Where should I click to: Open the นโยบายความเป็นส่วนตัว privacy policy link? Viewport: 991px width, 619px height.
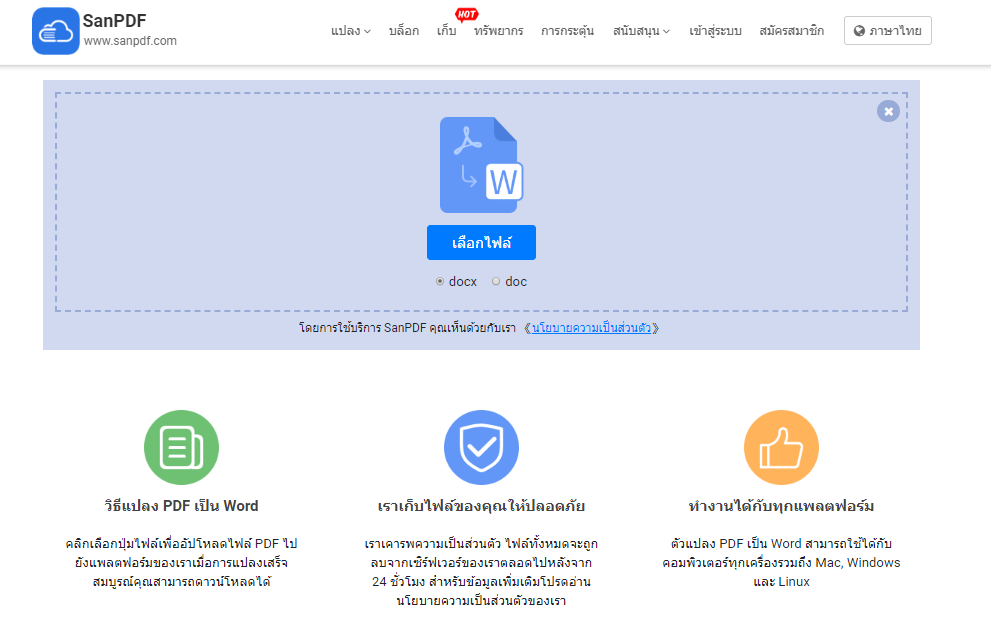coord(592,328)
